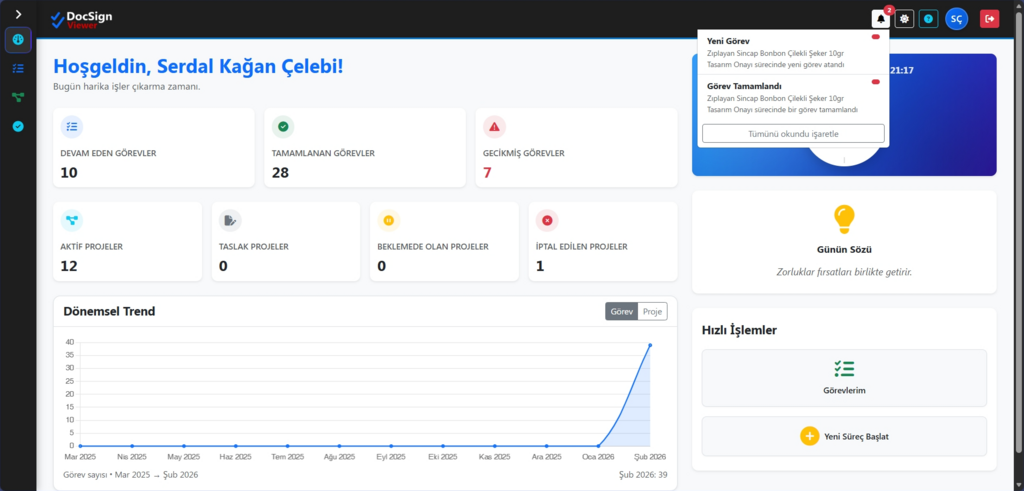Open the Gecikmiş Görevler card
The width and height of the screenshot is (1024, 491).
[570, 148]
